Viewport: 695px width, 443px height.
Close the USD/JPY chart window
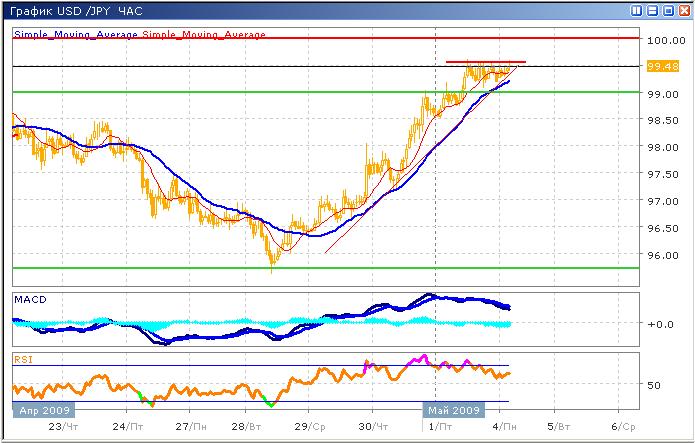682,11
